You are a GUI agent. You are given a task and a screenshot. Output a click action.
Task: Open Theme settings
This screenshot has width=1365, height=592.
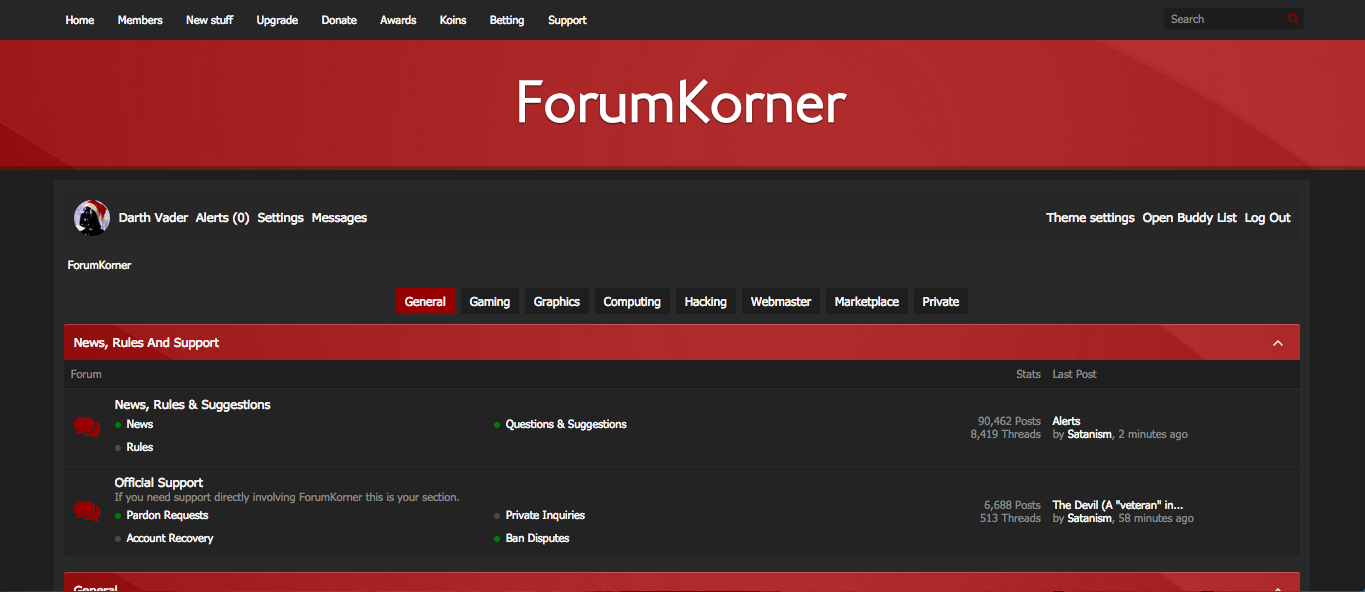[1090, 218]
